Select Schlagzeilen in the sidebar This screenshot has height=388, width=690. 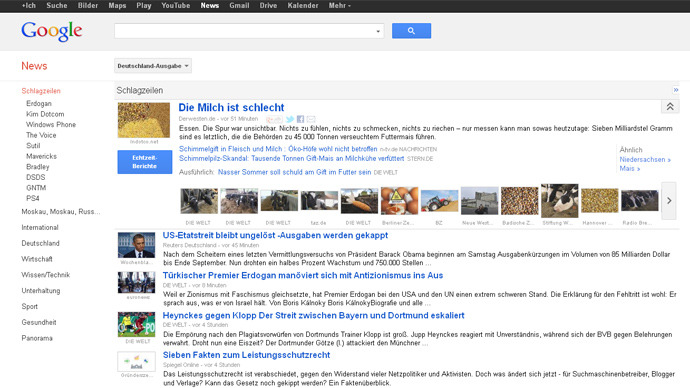click(x=41, y=91)
